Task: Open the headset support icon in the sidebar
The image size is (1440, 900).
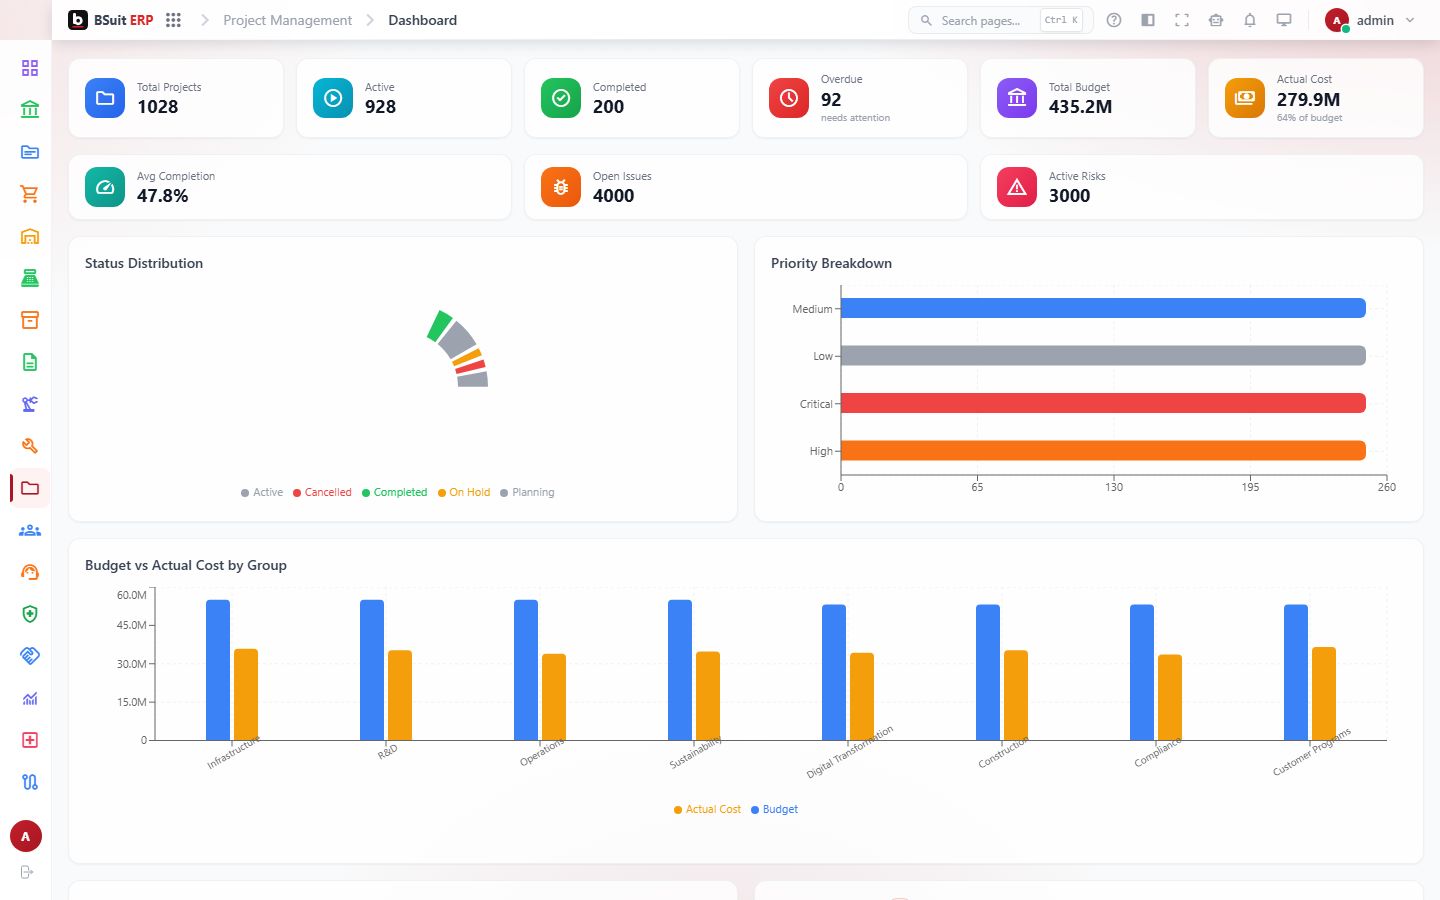Action: tap(30, 572)
